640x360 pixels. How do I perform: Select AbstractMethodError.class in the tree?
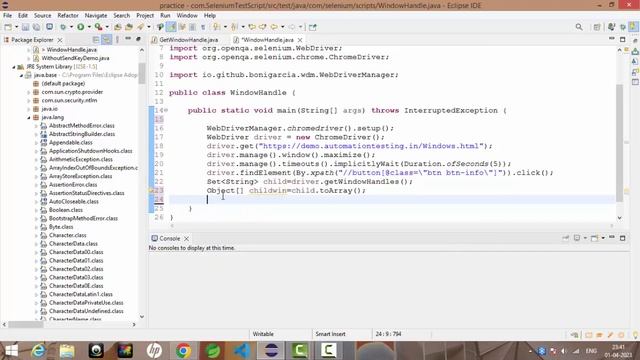(x=82, y=126)
